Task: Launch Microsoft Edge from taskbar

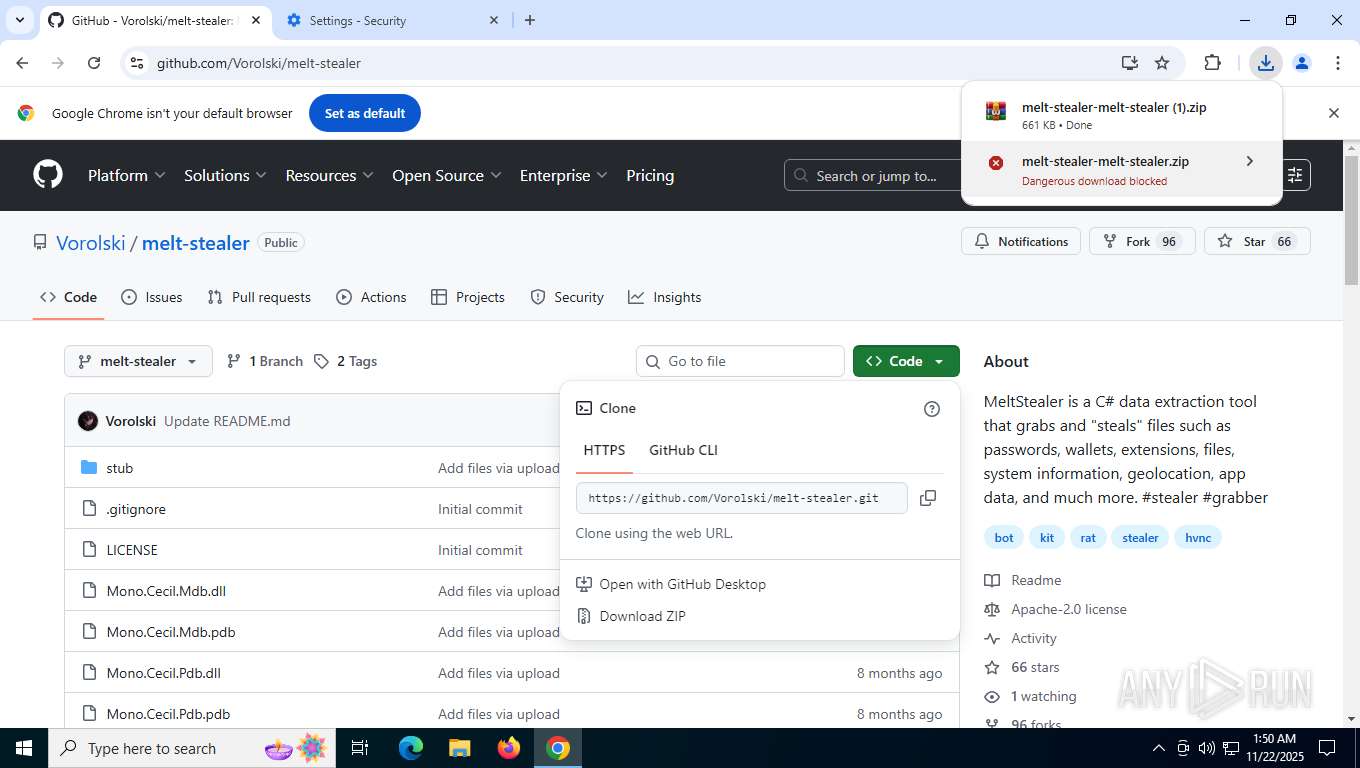Action: pyautogui.click(x=411, y=748)
